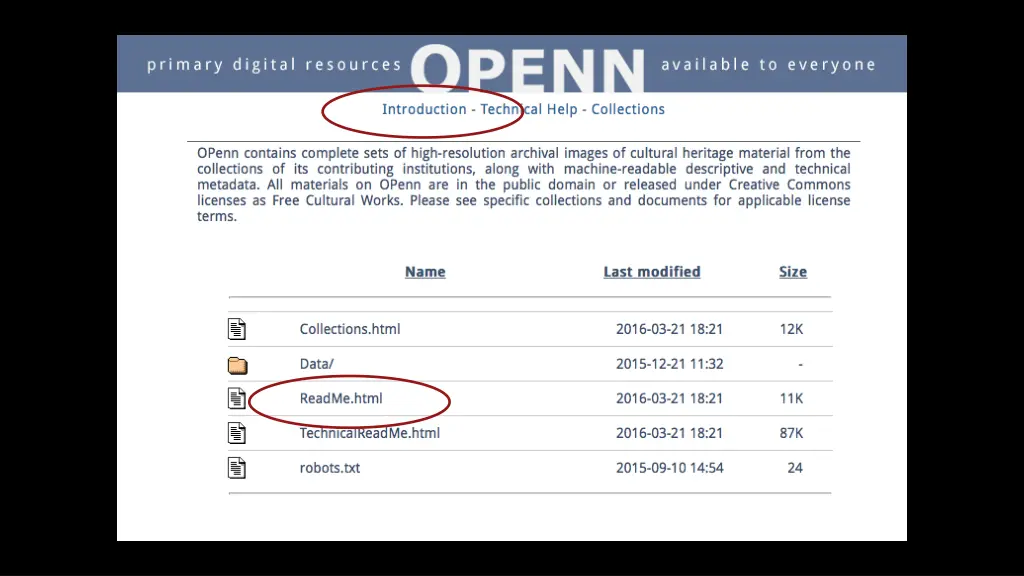
Task: Click the OPenn description paragraph
Action: coord(524,184)
